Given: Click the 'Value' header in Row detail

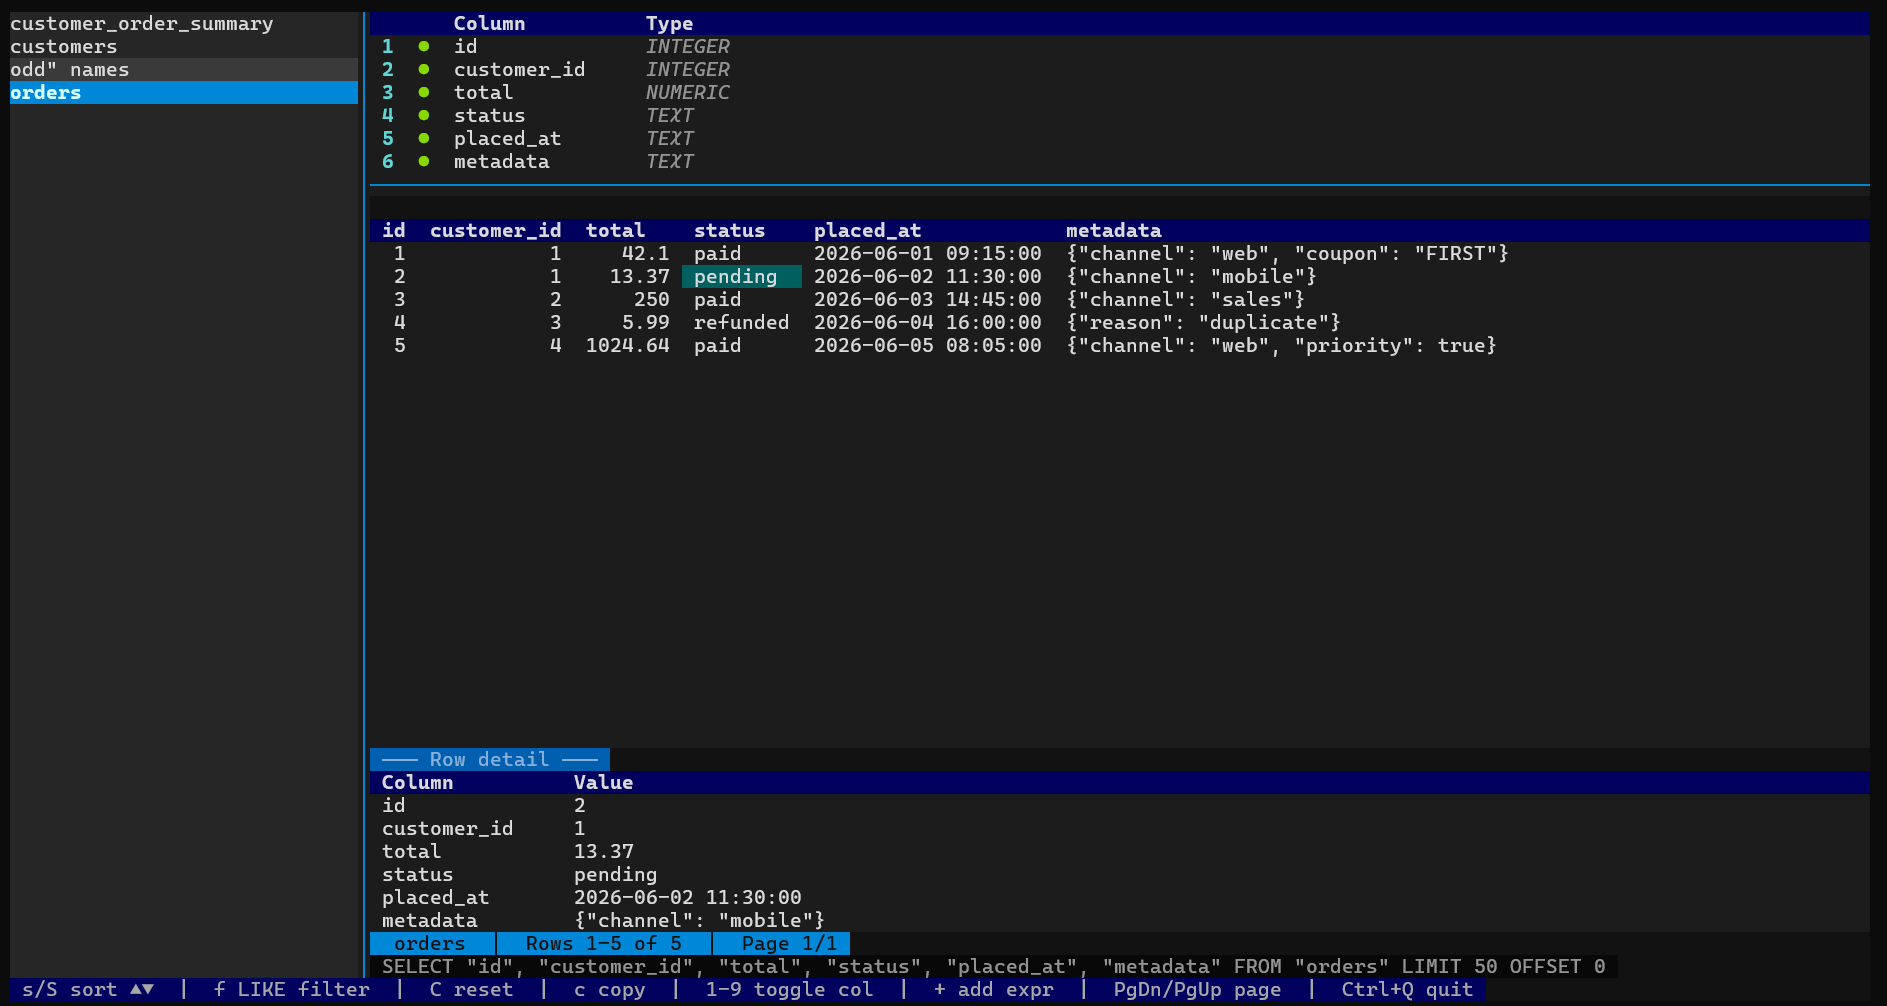Looking at the screenshot, I should point(604,782).
